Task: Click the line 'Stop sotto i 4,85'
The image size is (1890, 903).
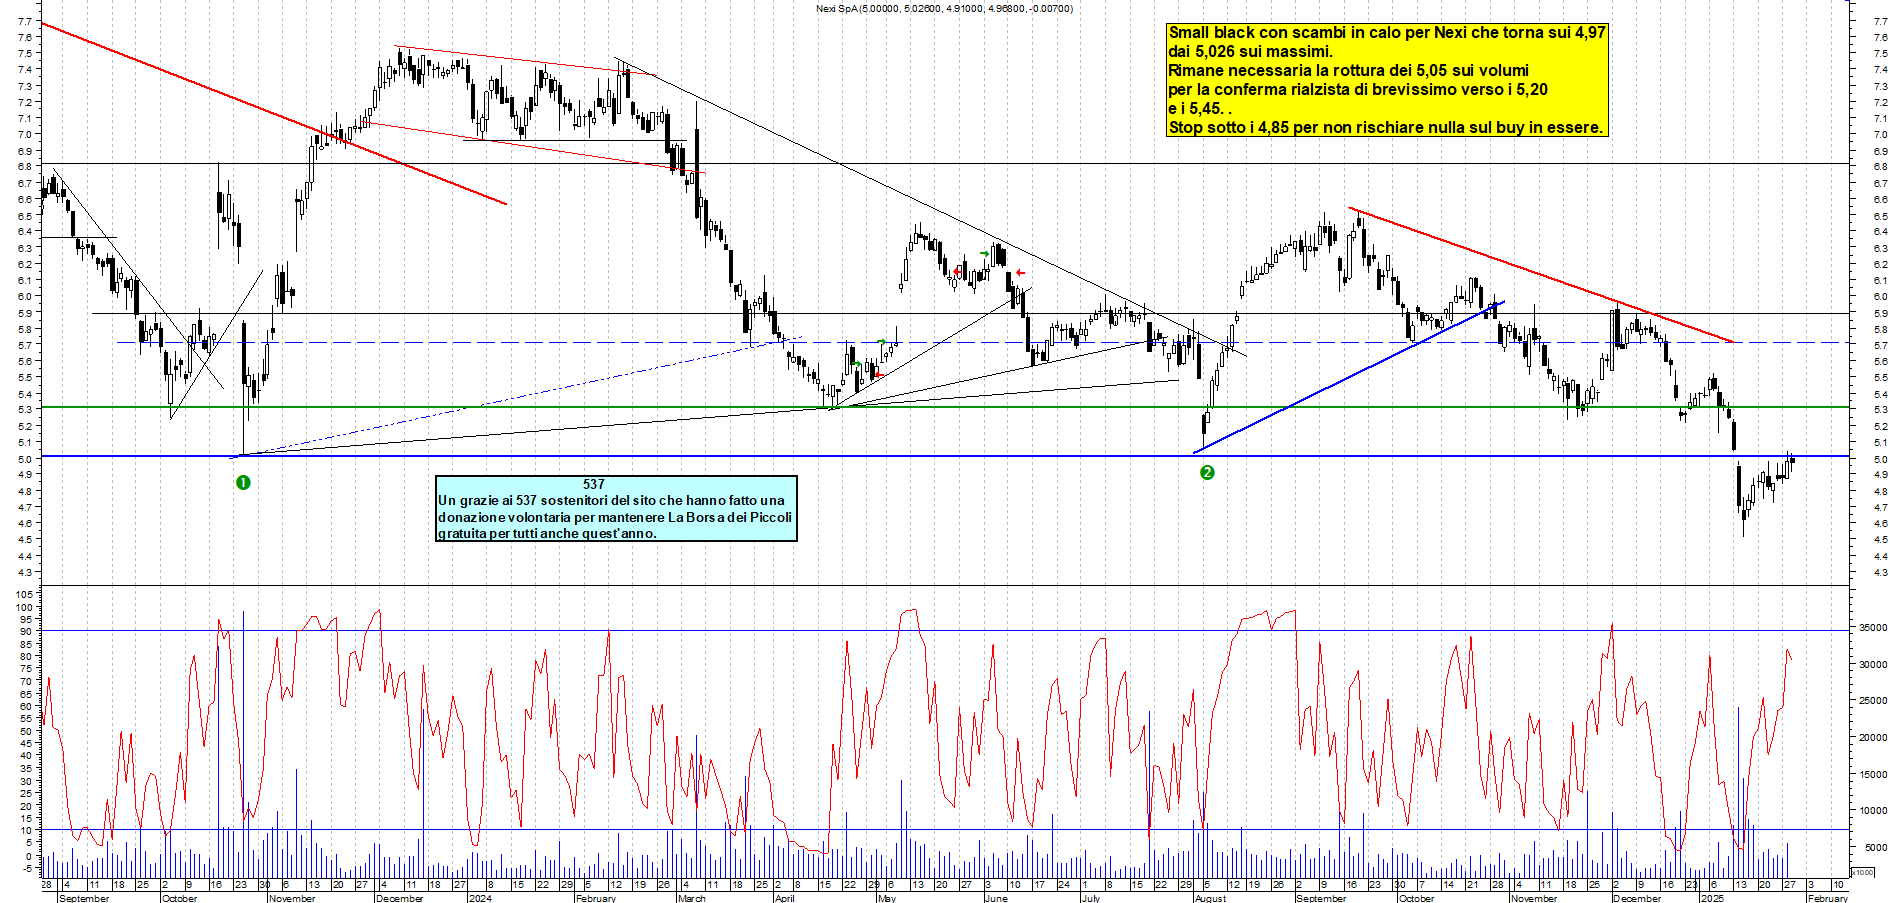Action: [x=1386, y=128]
